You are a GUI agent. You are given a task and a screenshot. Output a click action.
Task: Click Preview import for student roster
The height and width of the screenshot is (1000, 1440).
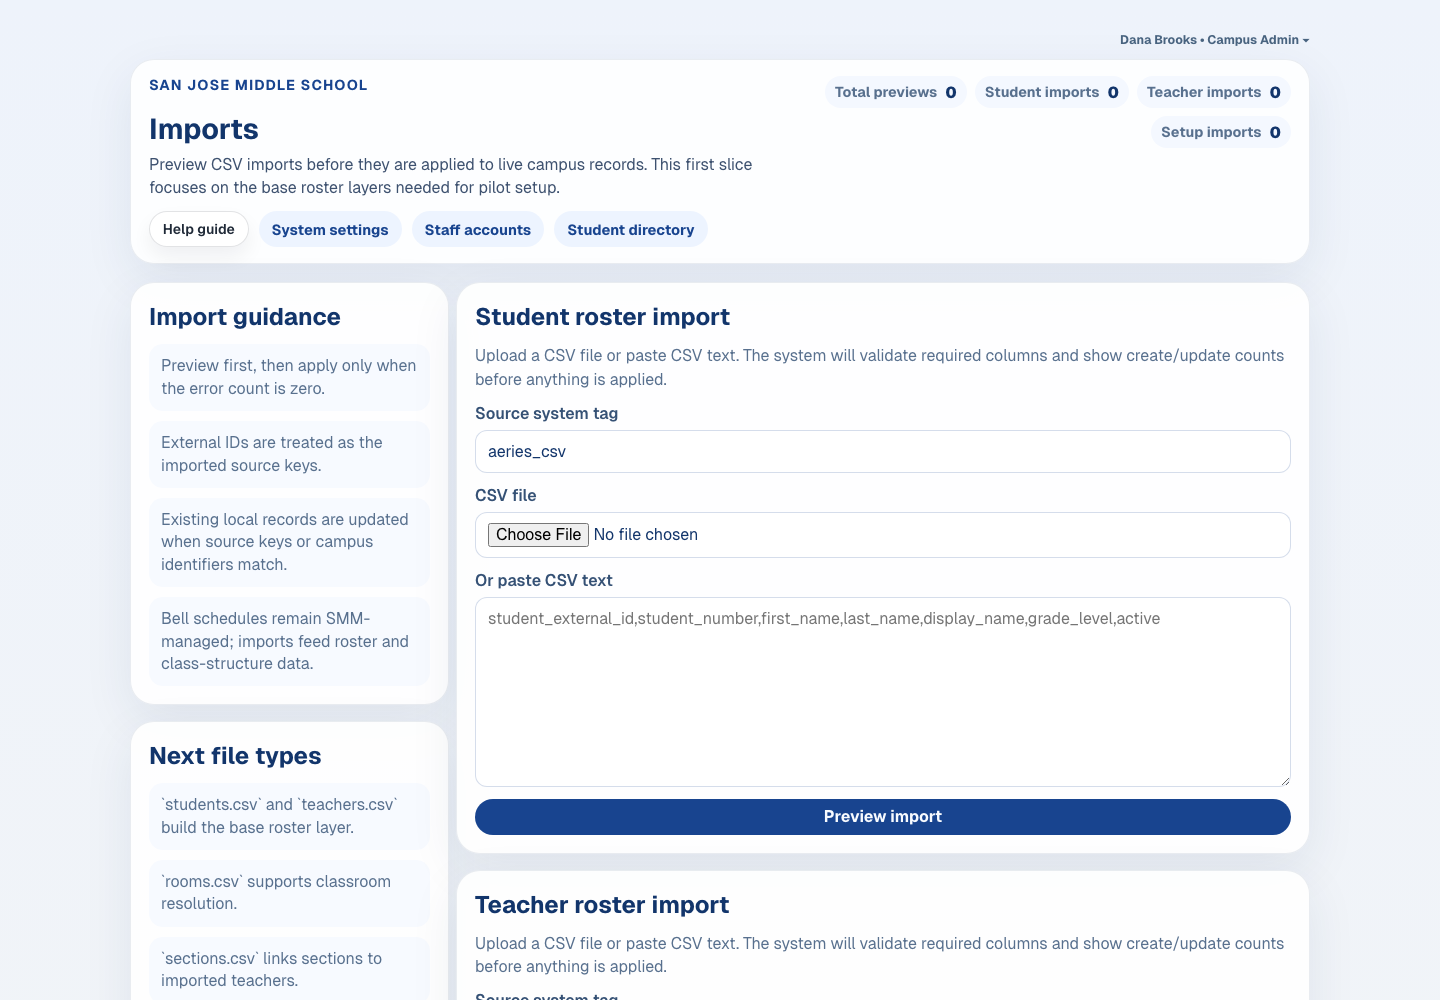[883, 817]
